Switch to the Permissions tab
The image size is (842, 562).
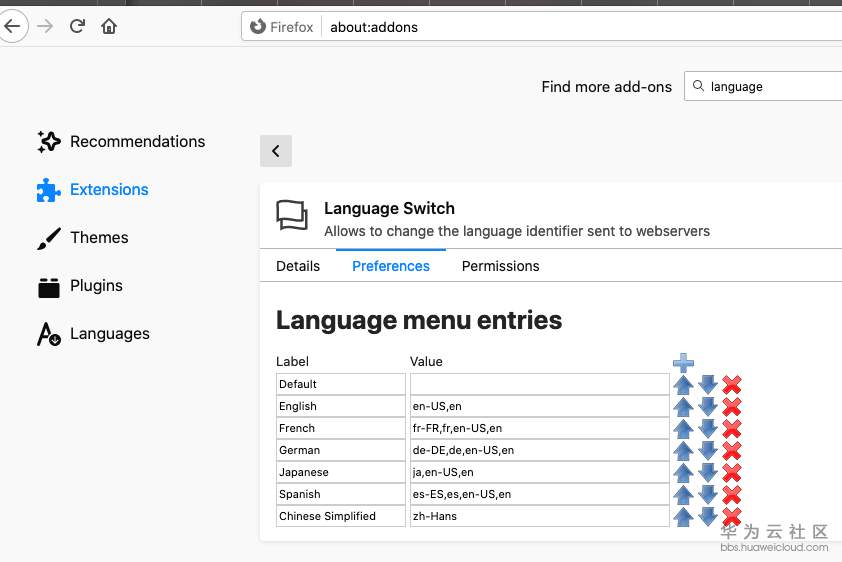click(x=500, y=266)
